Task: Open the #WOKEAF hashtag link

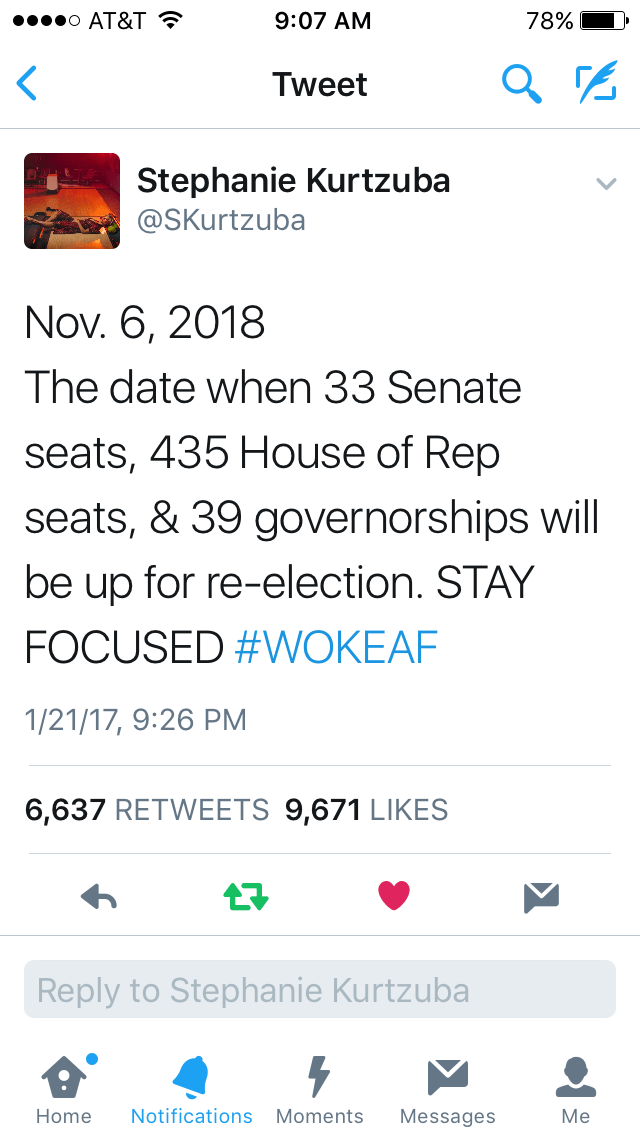Action: pos(336,648)
